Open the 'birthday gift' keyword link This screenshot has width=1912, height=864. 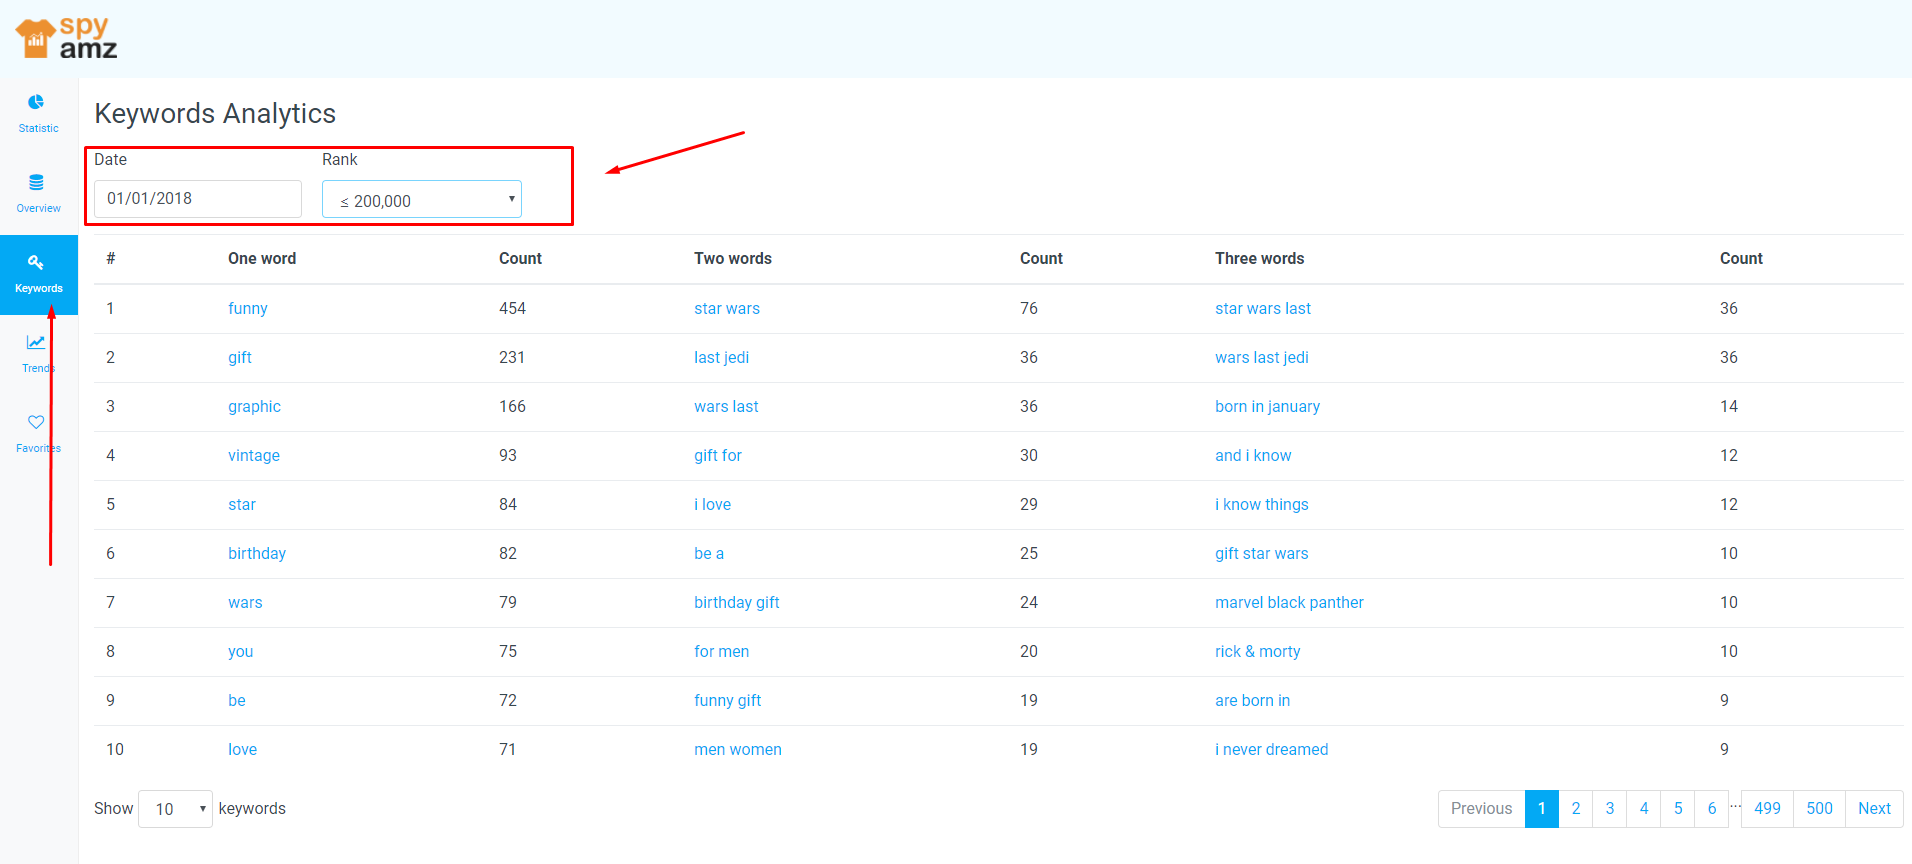pos(737,602)
